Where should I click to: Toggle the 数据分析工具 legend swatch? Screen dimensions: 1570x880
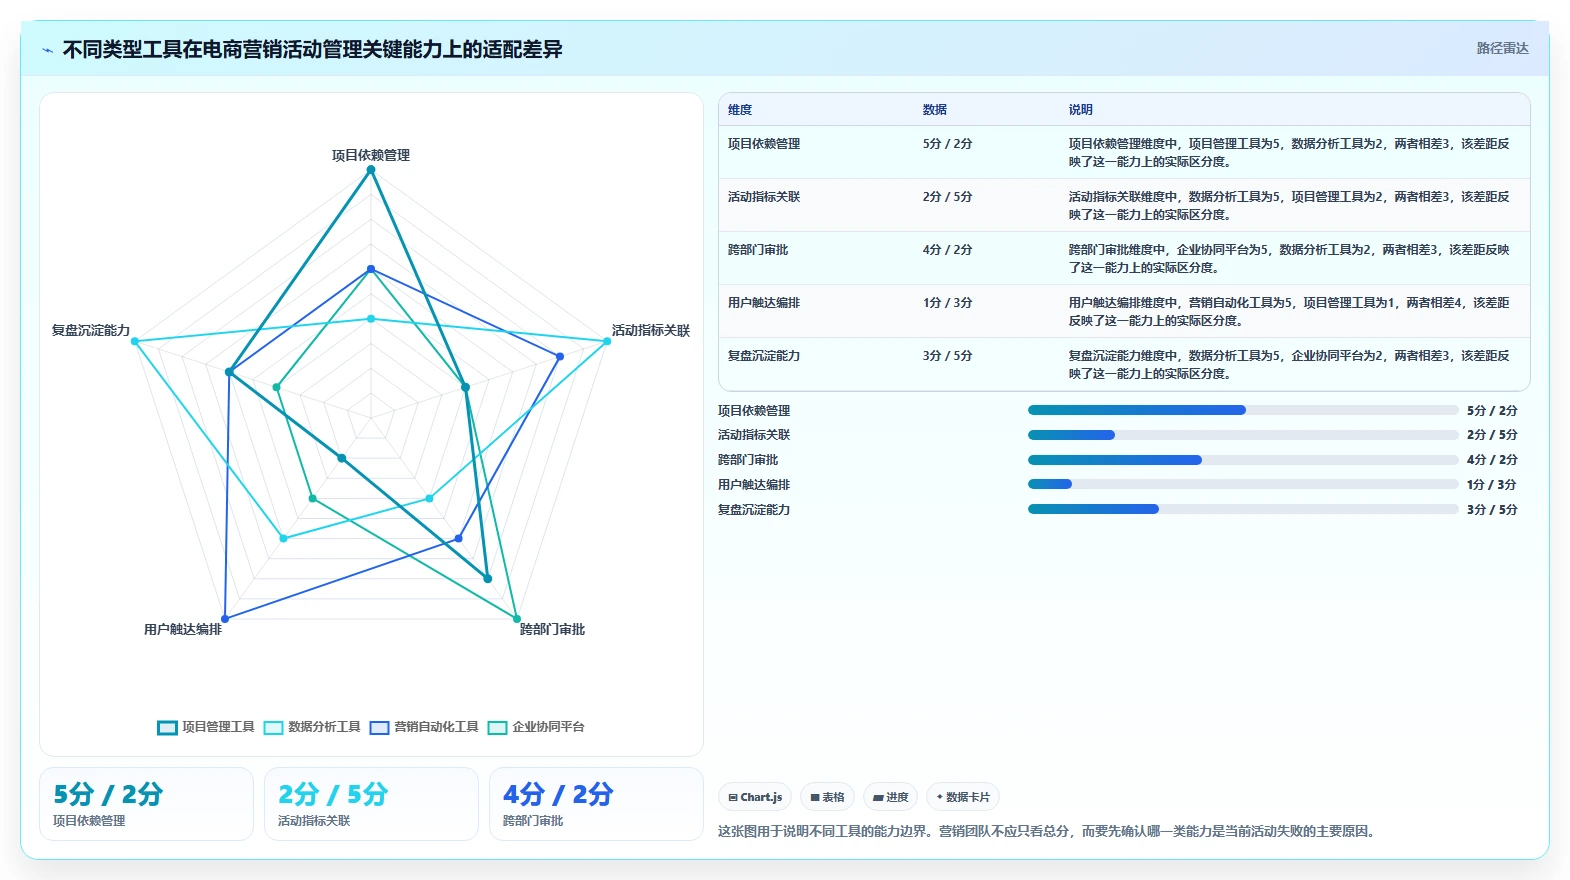click(273, 728)
